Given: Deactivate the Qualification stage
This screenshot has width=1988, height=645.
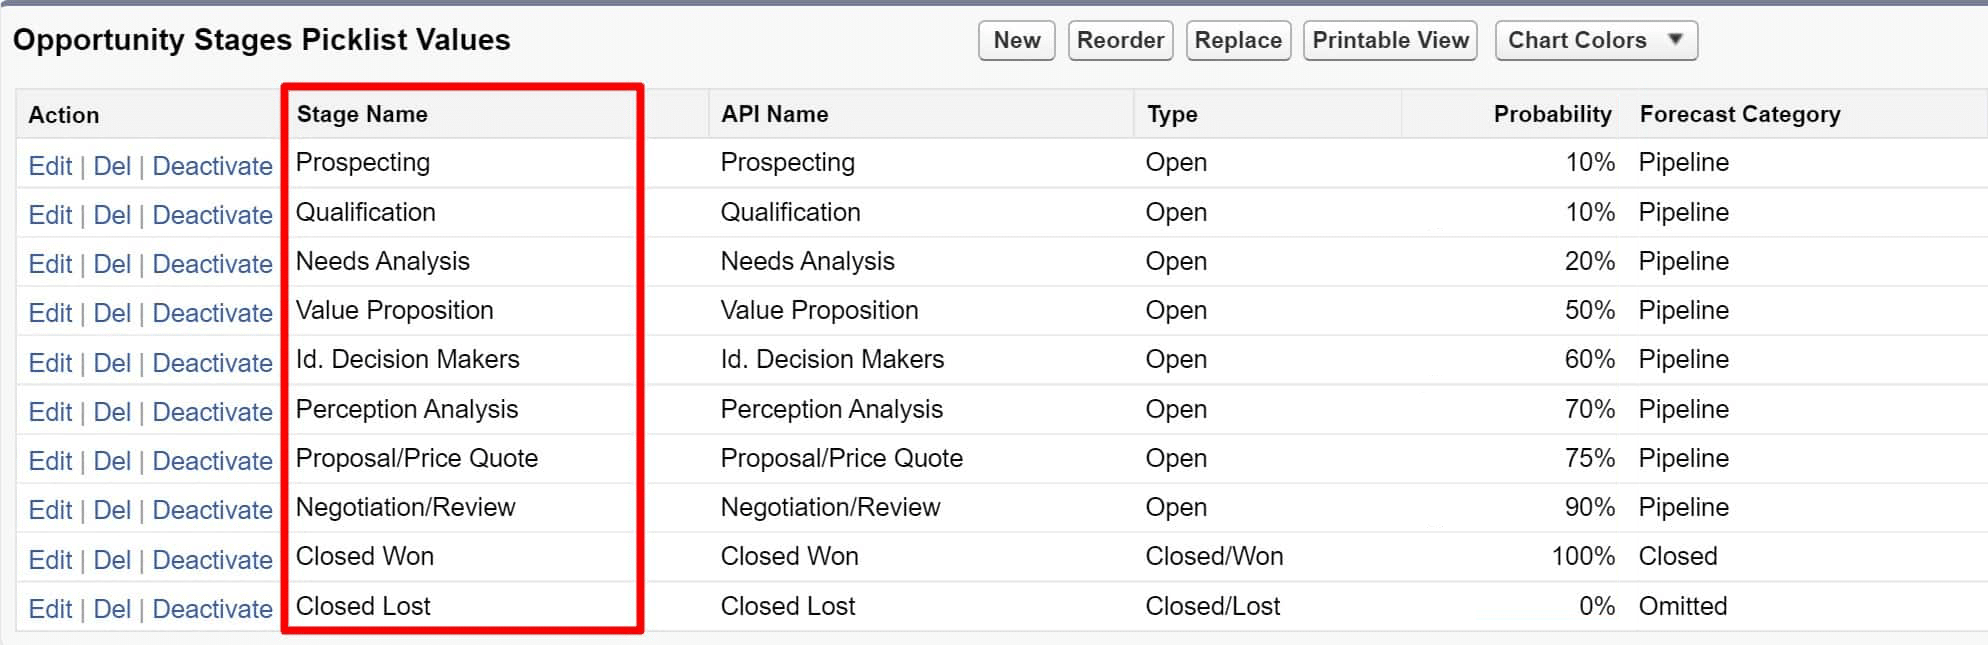Looking at the screenshot, I should 212,215.
